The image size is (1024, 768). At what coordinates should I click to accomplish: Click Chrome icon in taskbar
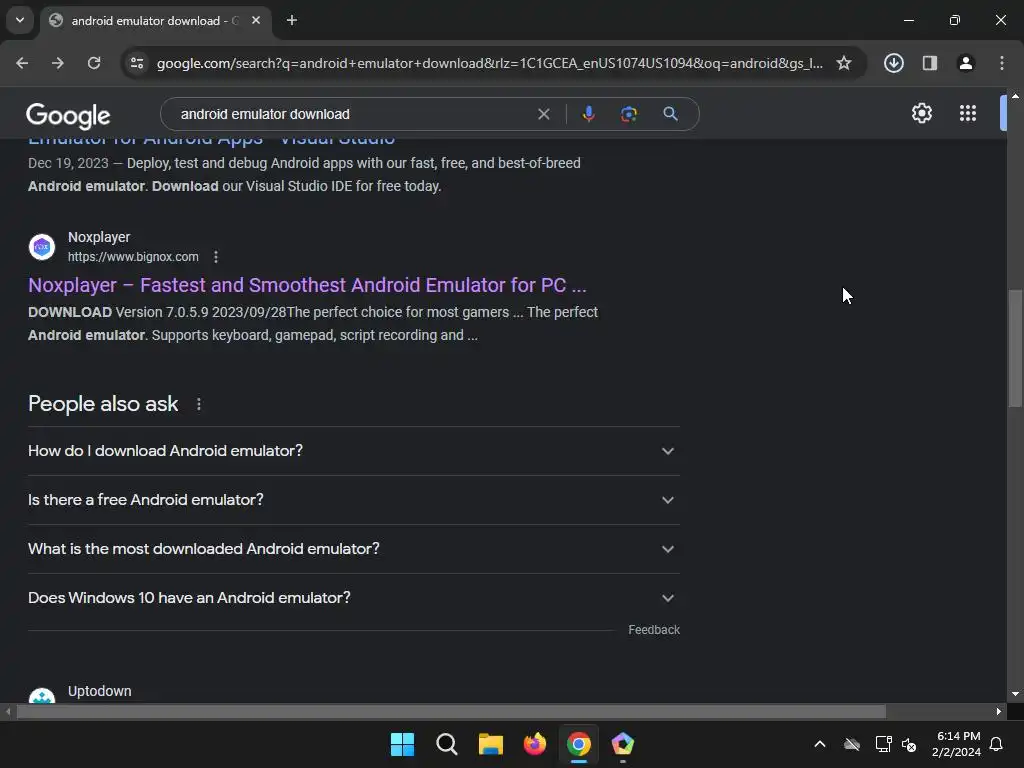(579, 744)
